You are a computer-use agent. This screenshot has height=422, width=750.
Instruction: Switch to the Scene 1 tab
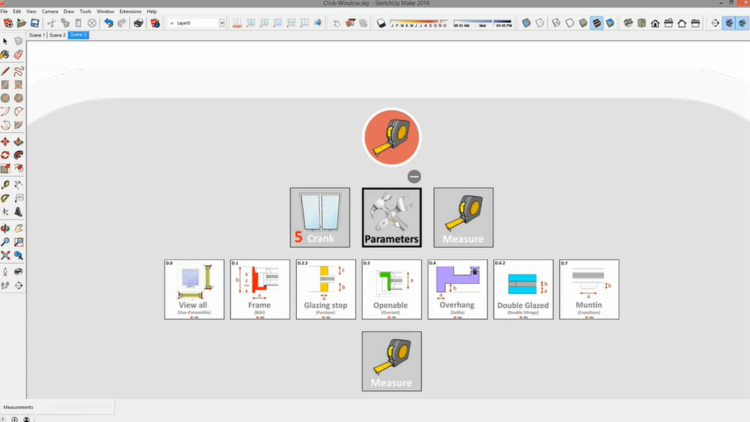click(x=37, y=35)
